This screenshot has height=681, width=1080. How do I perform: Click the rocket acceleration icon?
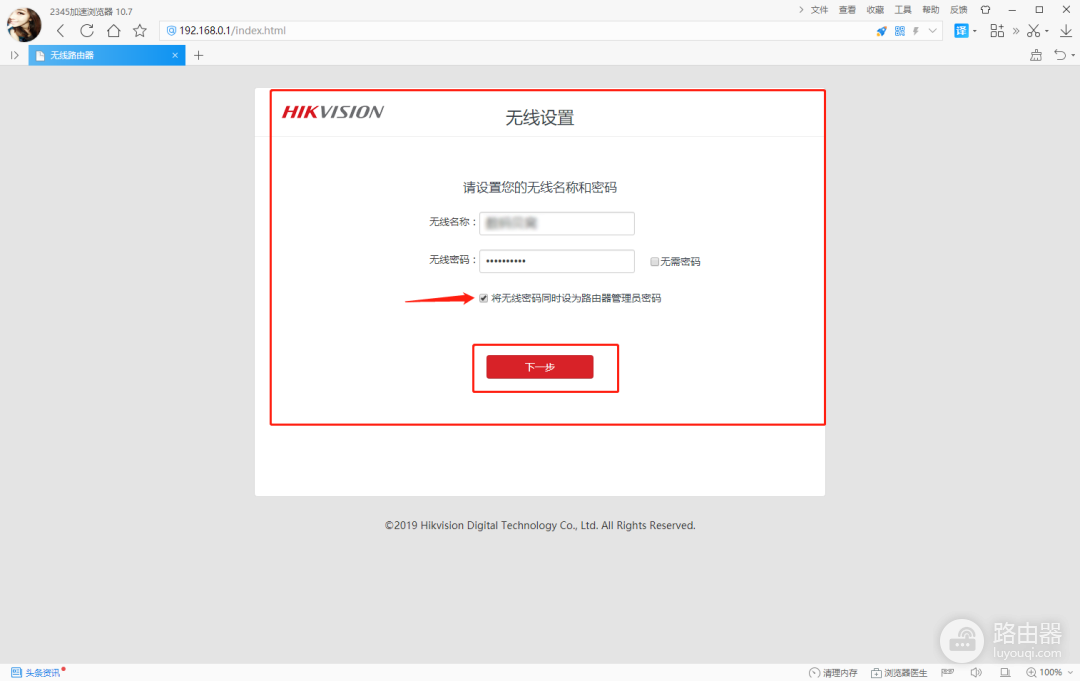point(881,31)
